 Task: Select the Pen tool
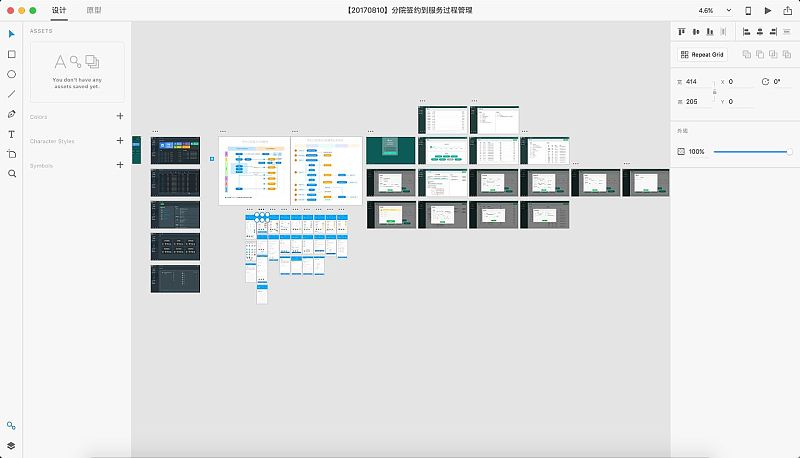[x=11, y=114]
